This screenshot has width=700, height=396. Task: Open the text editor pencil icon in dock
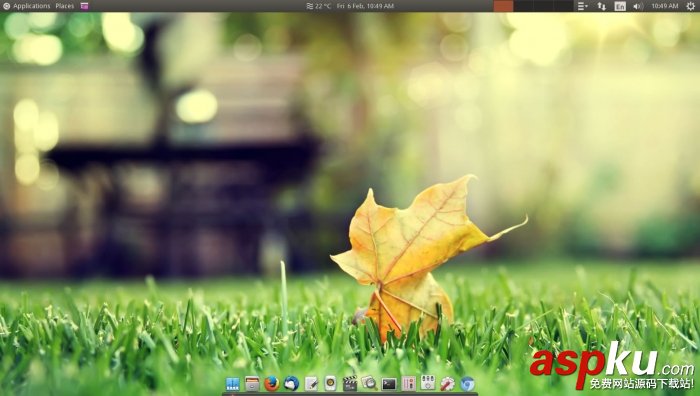311,383
